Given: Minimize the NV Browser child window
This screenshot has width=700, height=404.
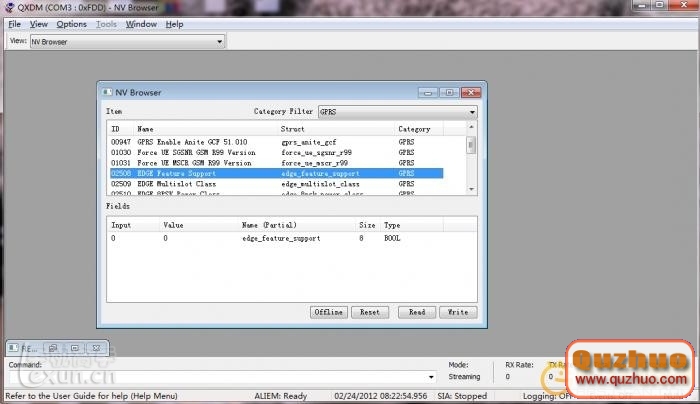Looking at the screenshot, I should [428, 92].
